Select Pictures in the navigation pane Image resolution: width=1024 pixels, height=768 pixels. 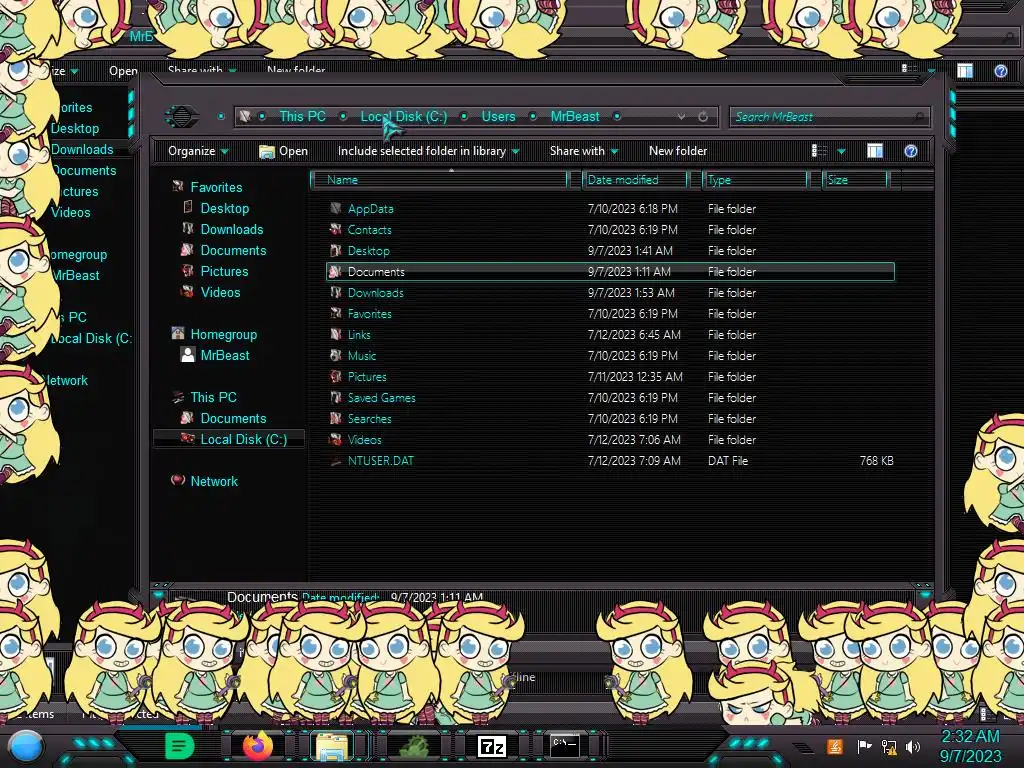pos(224,271)
